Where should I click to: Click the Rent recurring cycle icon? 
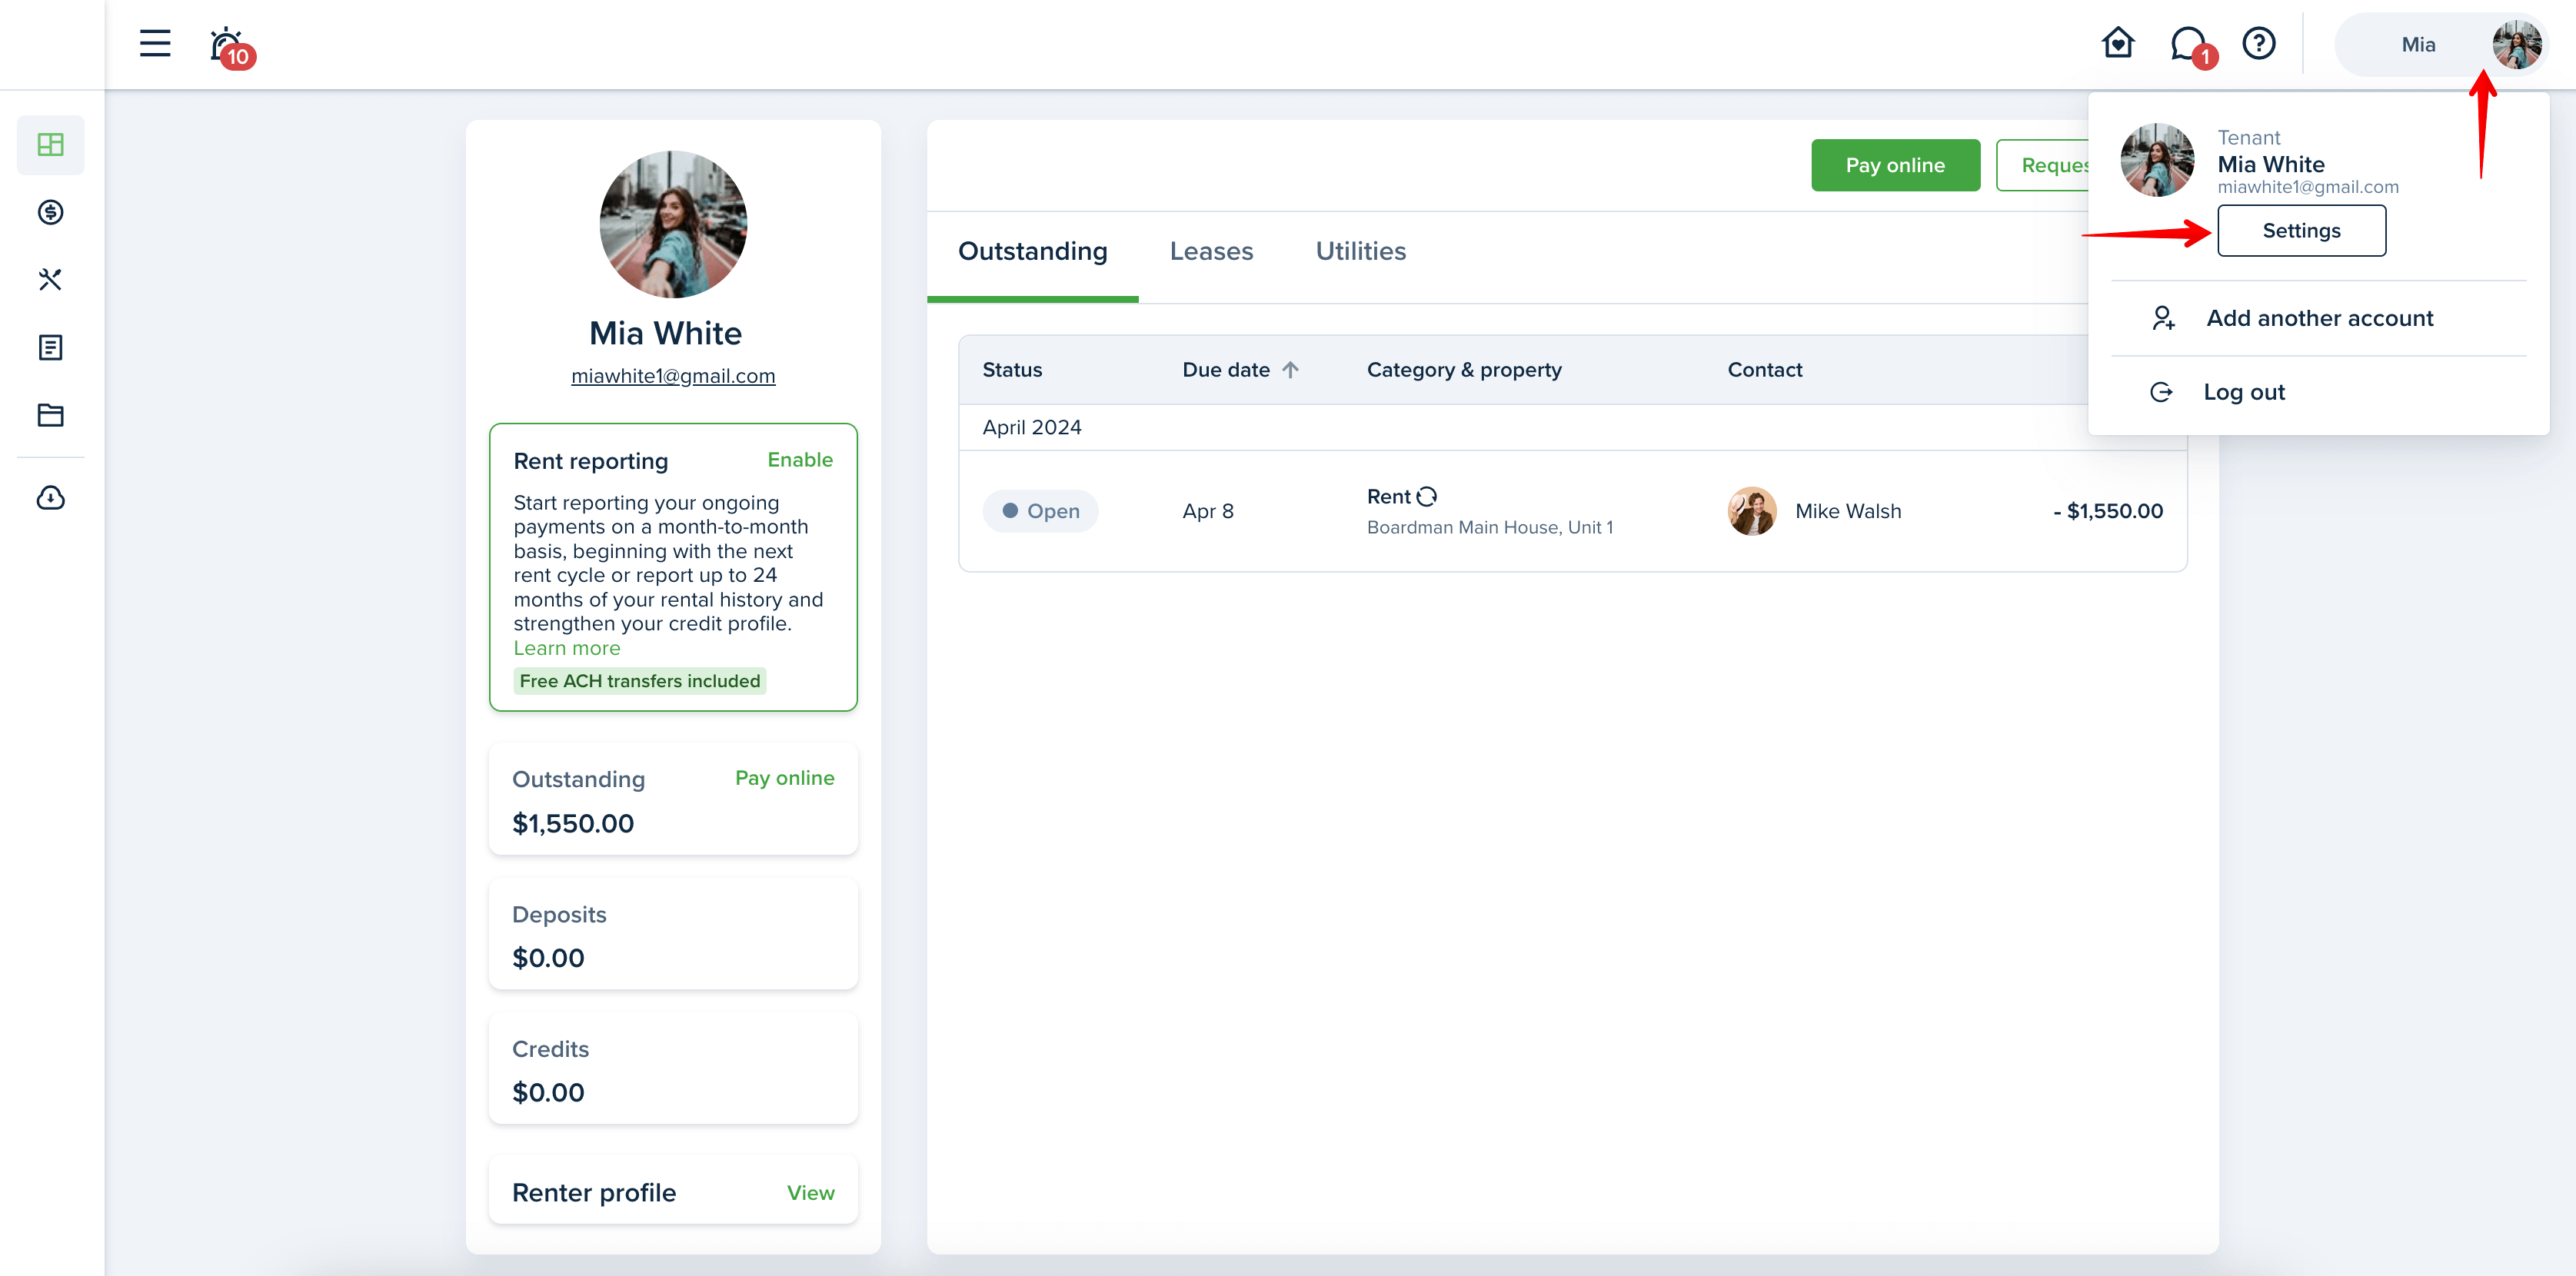click(1427, 496)
